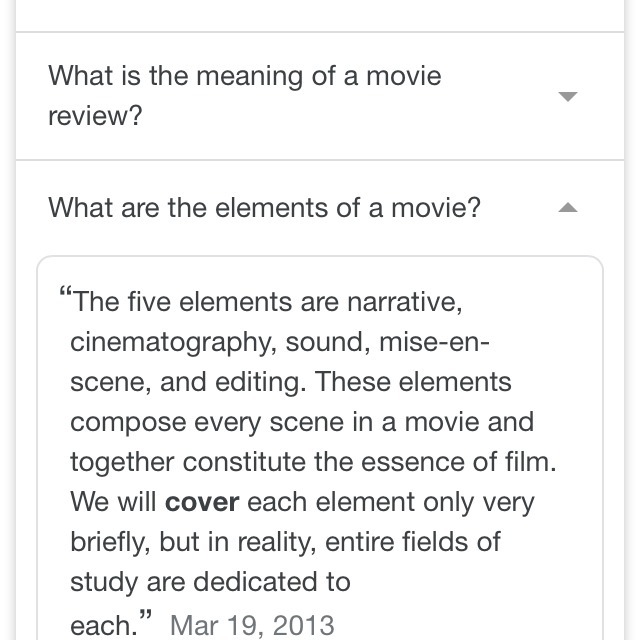Click the opening quotation mark of the answer
The height and width of the screenshot is (640, 640).
[x=66, y=297]
